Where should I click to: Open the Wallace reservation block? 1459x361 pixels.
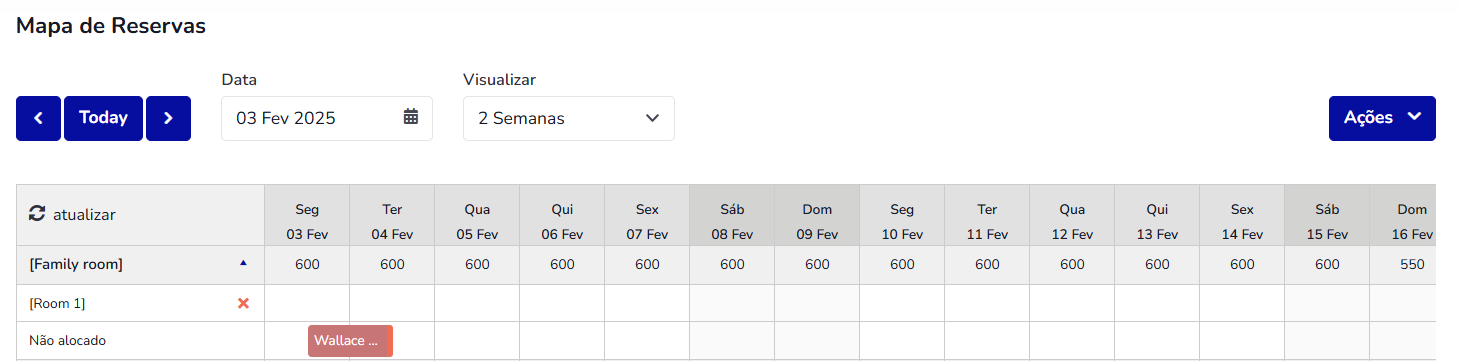350,341
